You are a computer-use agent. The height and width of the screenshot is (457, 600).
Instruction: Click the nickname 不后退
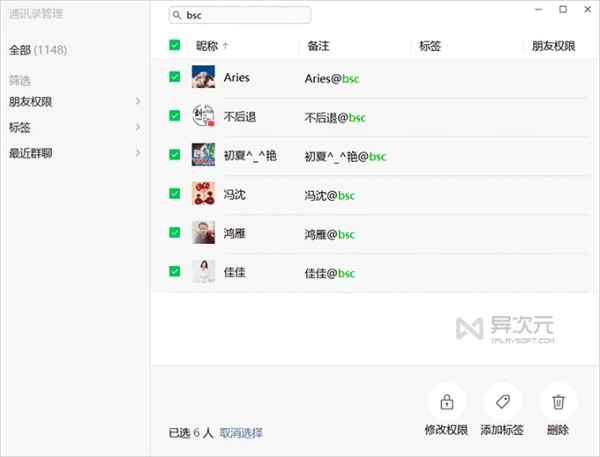[240, 116]
